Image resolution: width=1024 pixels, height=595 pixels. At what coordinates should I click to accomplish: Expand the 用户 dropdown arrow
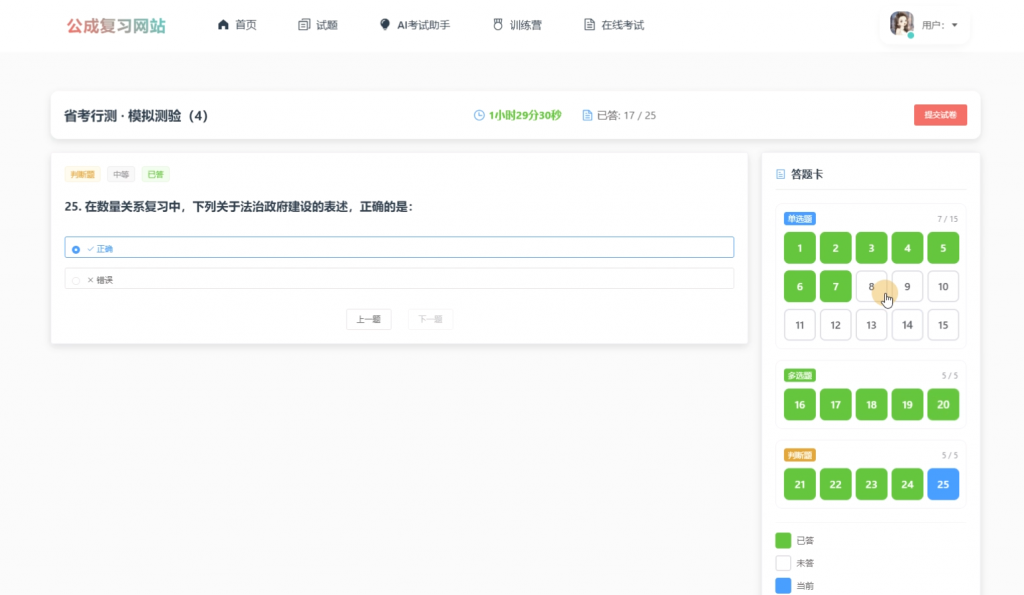(955, 25)
